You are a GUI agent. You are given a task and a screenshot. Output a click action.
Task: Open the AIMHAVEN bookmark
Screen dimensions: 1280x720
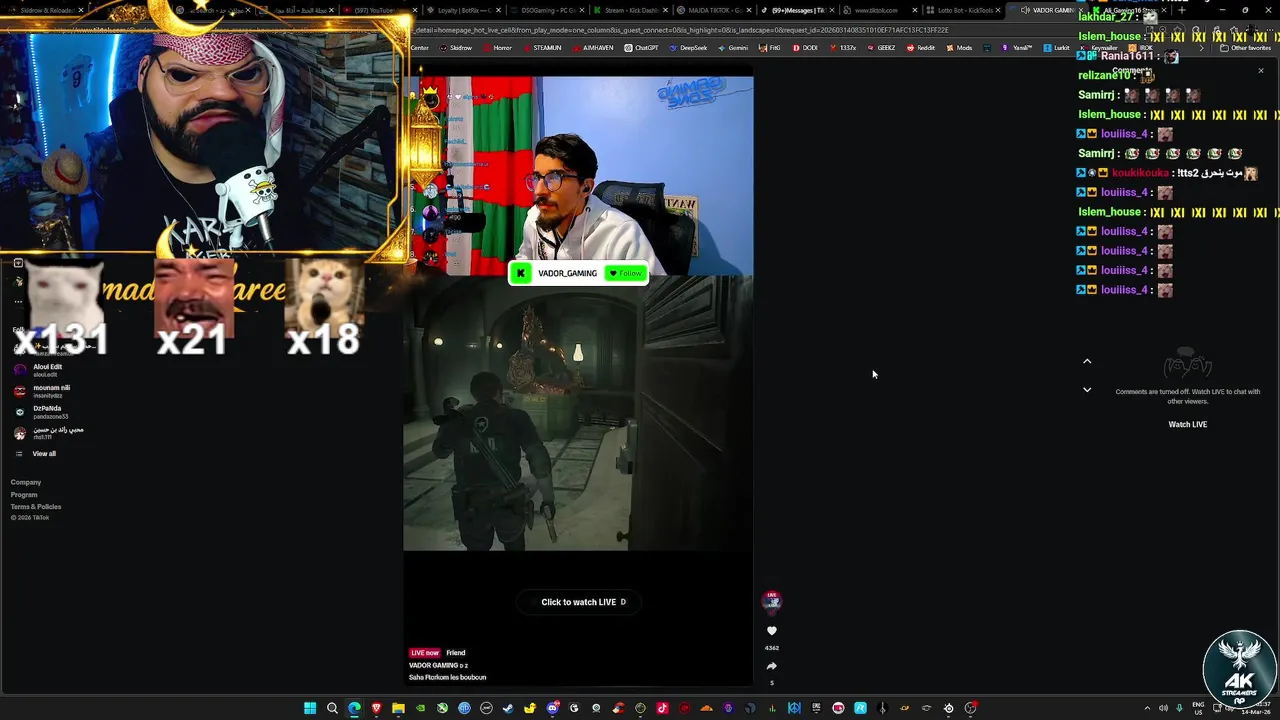pyautogui.click(x=593, y=48)
